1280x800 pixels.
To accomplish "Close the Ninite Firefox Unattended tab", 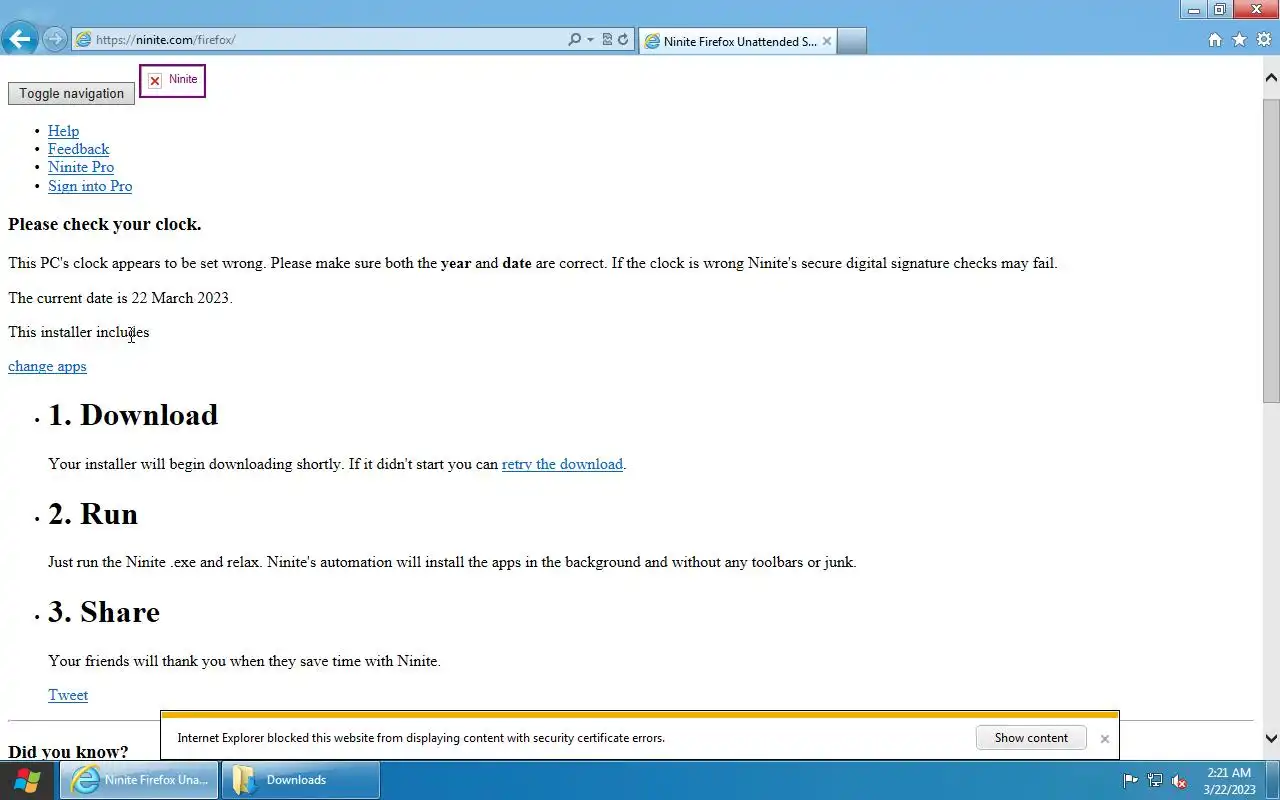I will pyautogui.click(x=826, y=41).
